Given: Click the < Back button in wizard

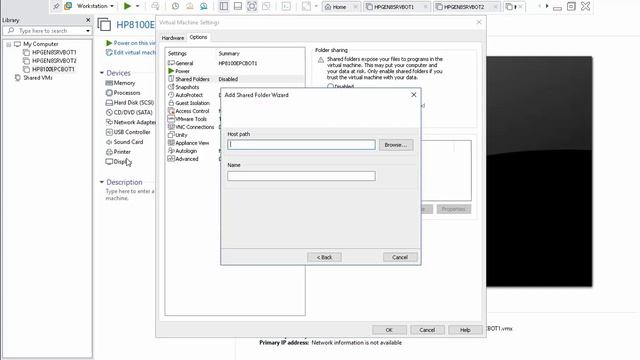Looking at the screenshot, I should click(x=324, y=257).
